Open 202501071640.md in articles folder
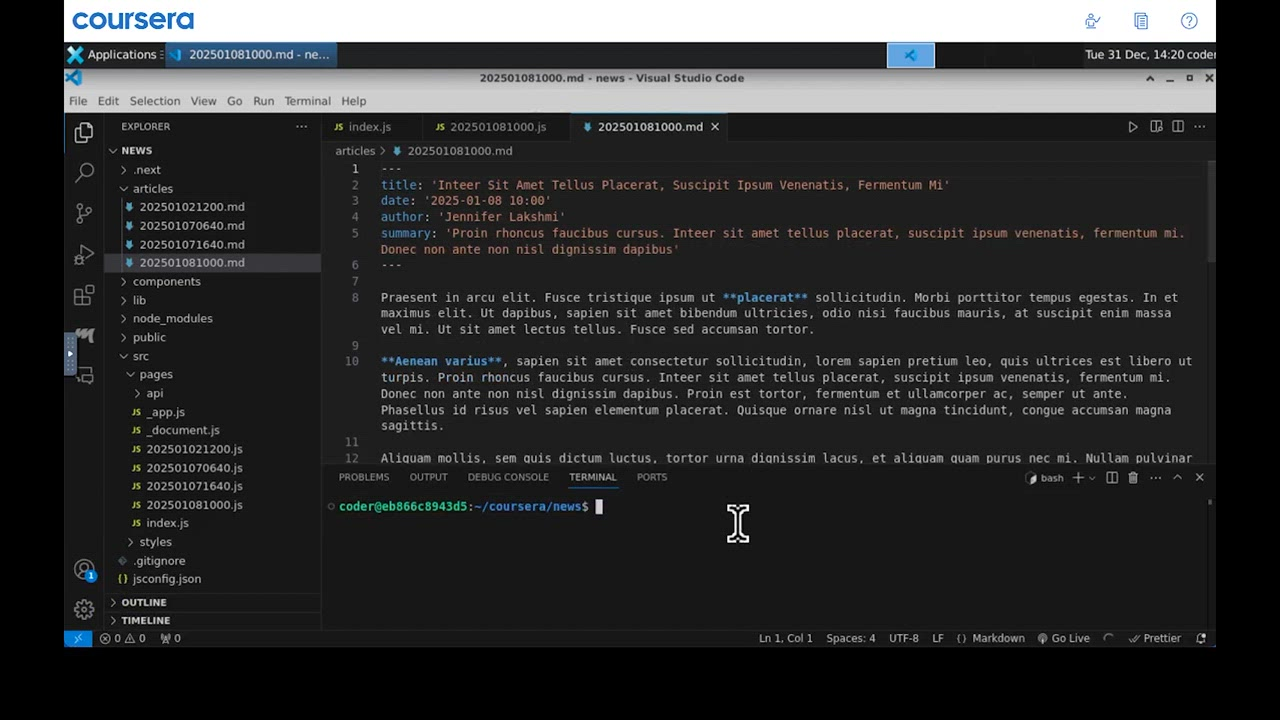This screenshot has height=720, width=1280. (192, 244)
